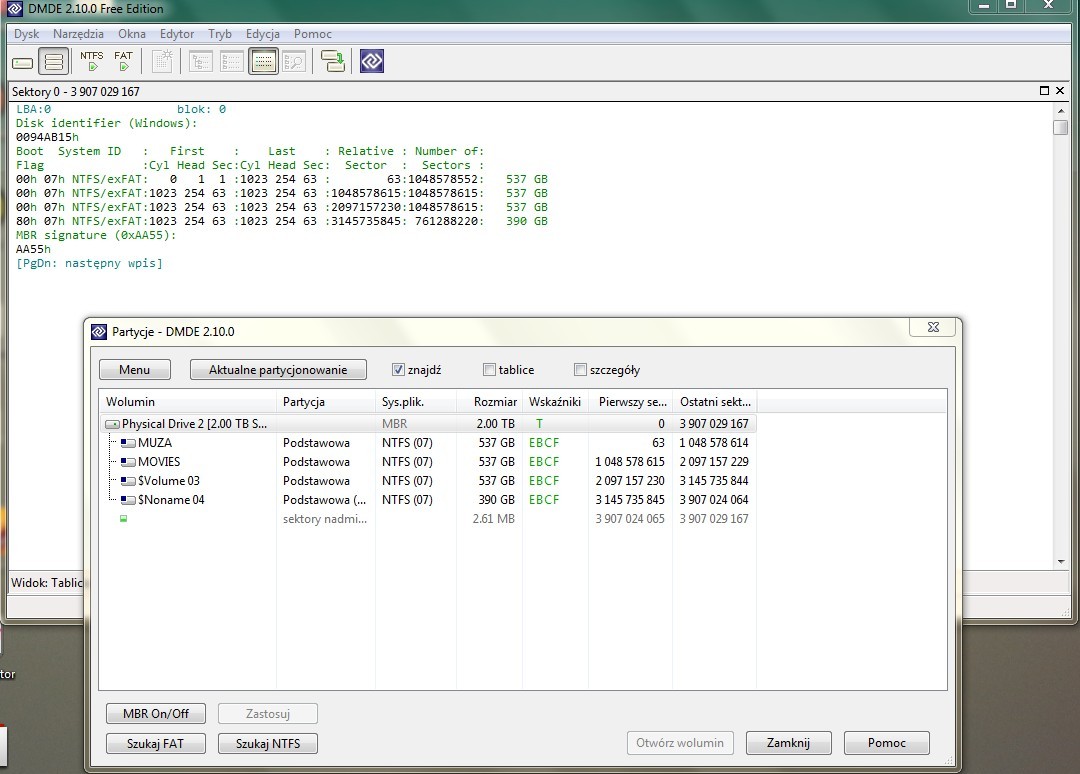Click the Pierwszy se... column header
Screen dimensions: 1080x774
630,401
